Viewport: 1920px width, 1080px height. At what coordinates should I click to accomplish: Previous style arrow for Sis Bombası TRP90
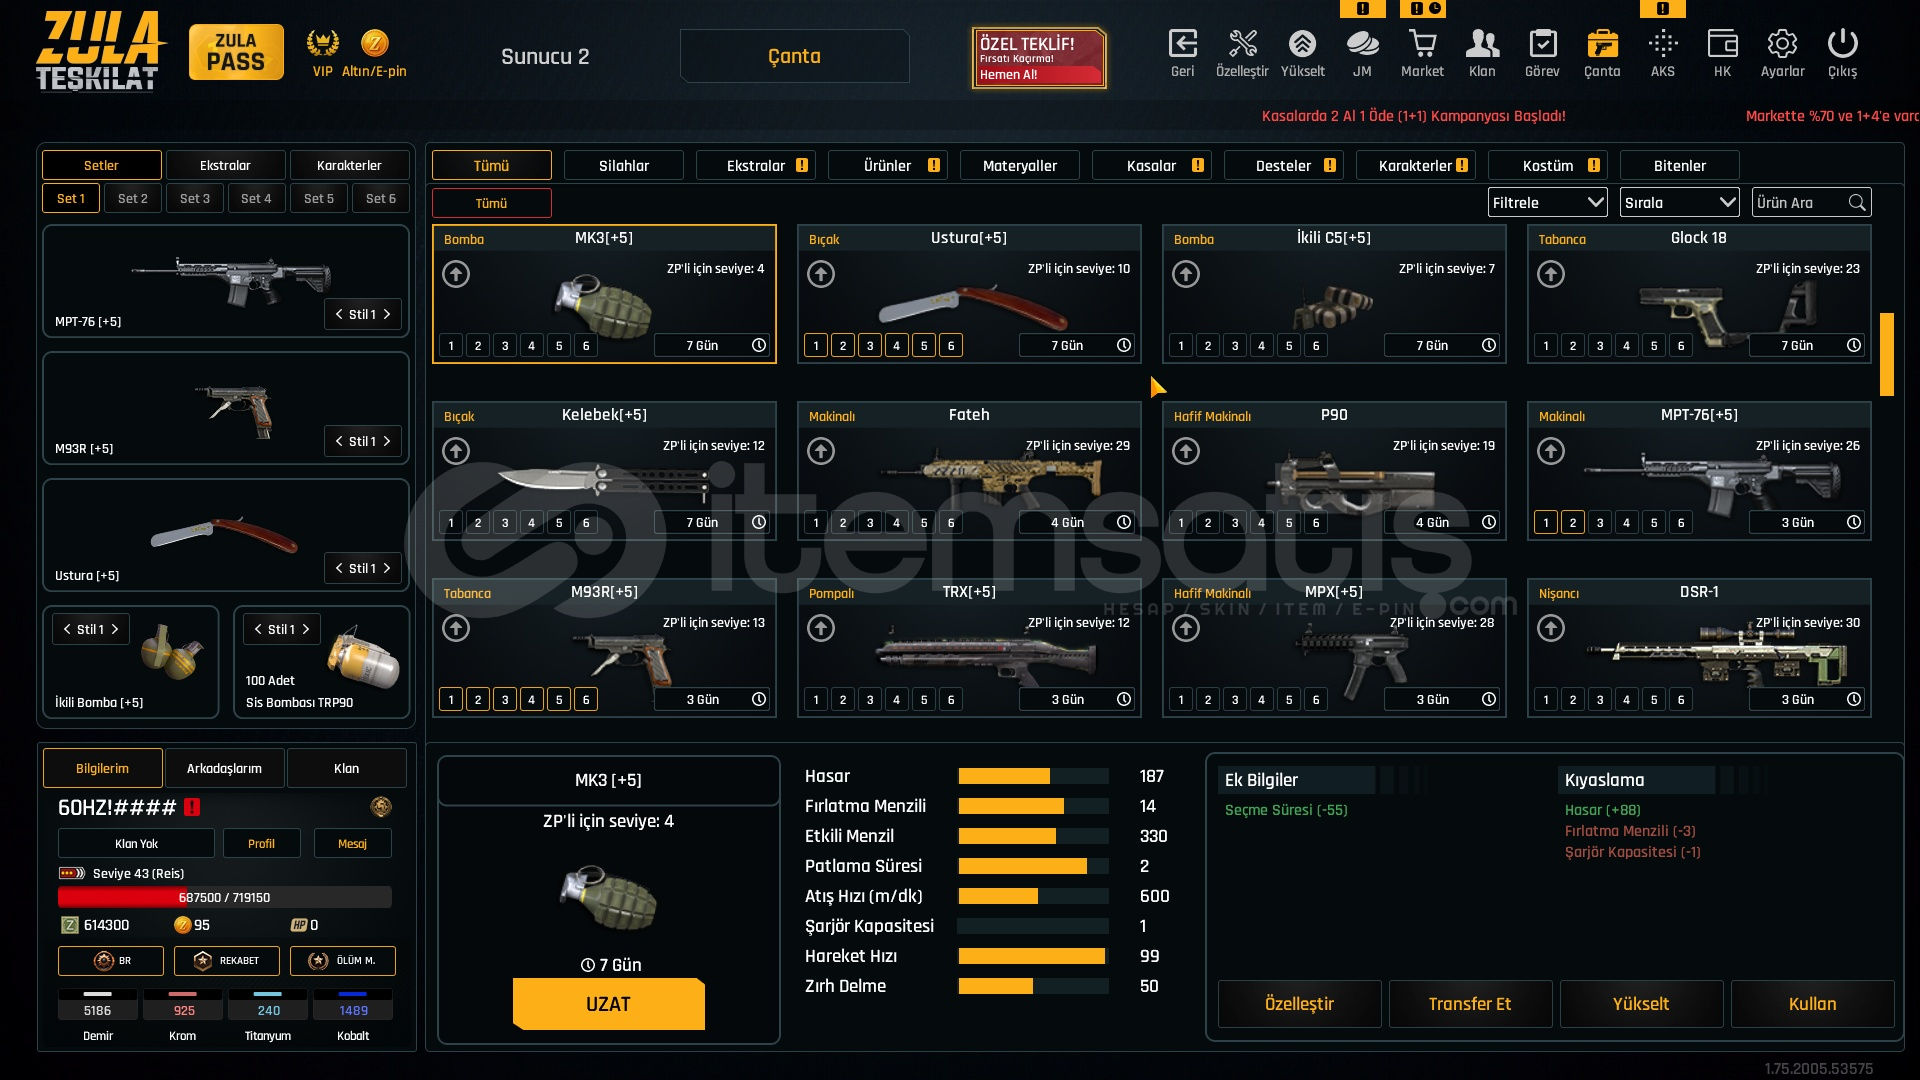258,629
